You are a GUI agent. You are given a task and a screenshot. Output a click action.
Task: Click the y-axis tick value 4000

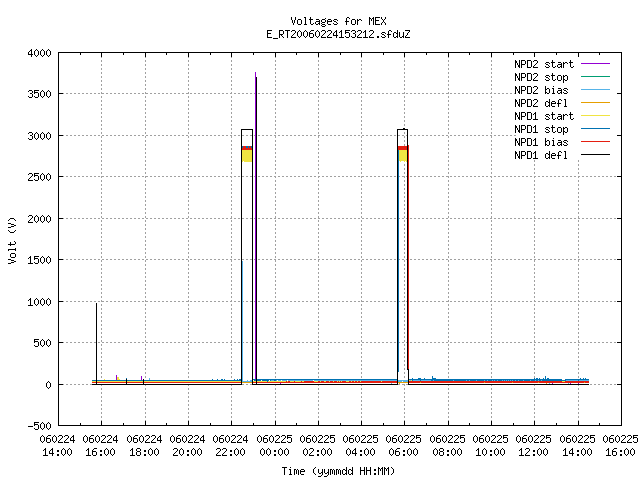(39, 53)
